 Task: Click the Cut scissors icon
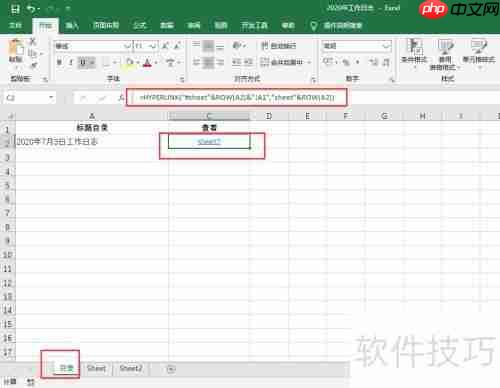33,41
